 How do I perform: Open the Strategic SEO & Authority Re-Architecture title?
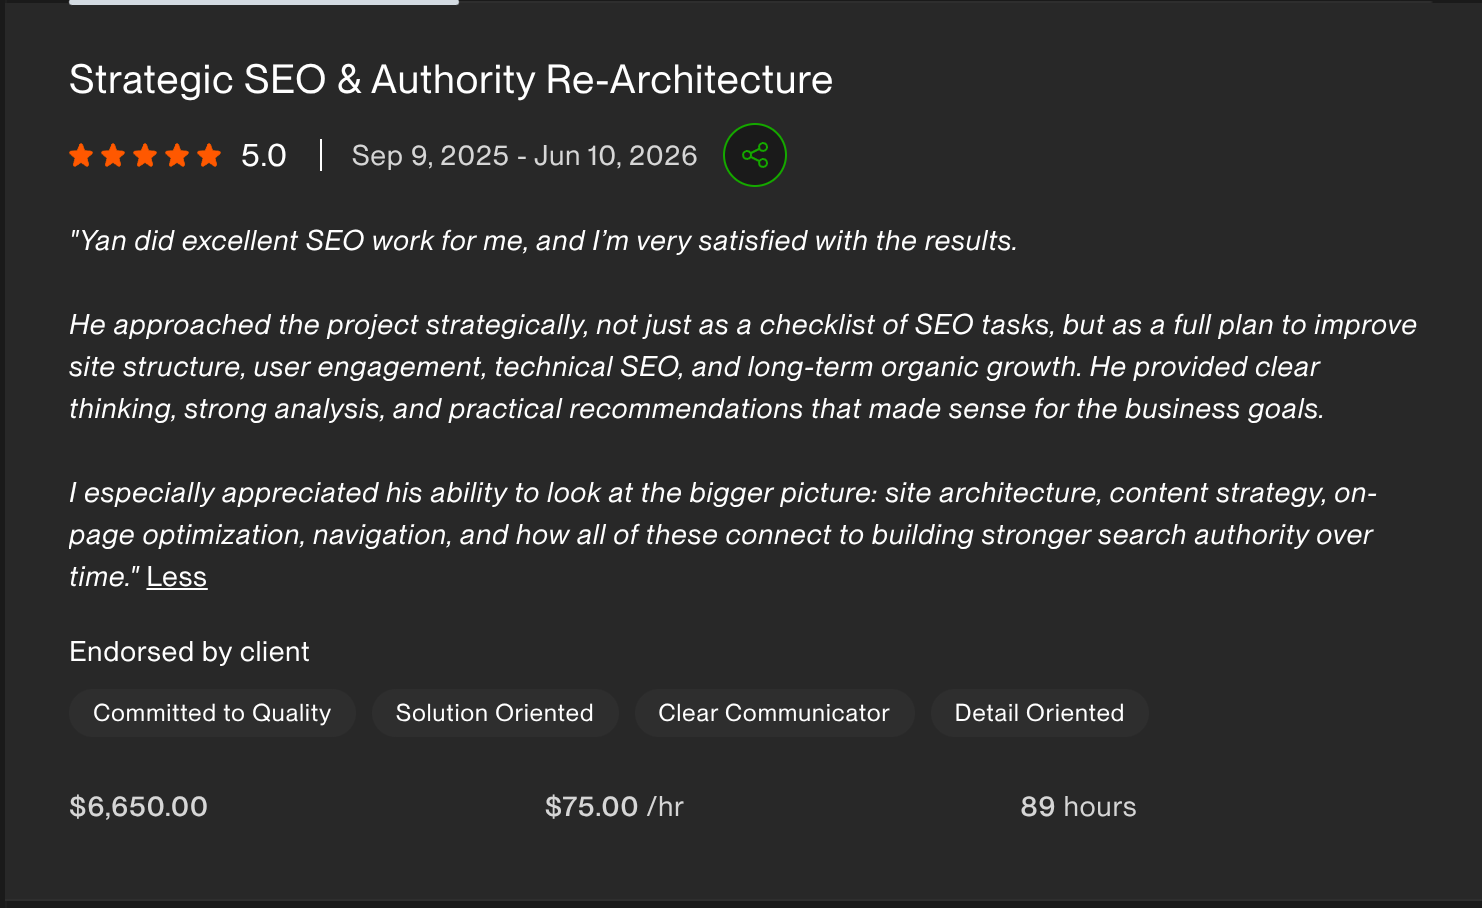pyautogui.click(x=451, y=80)
